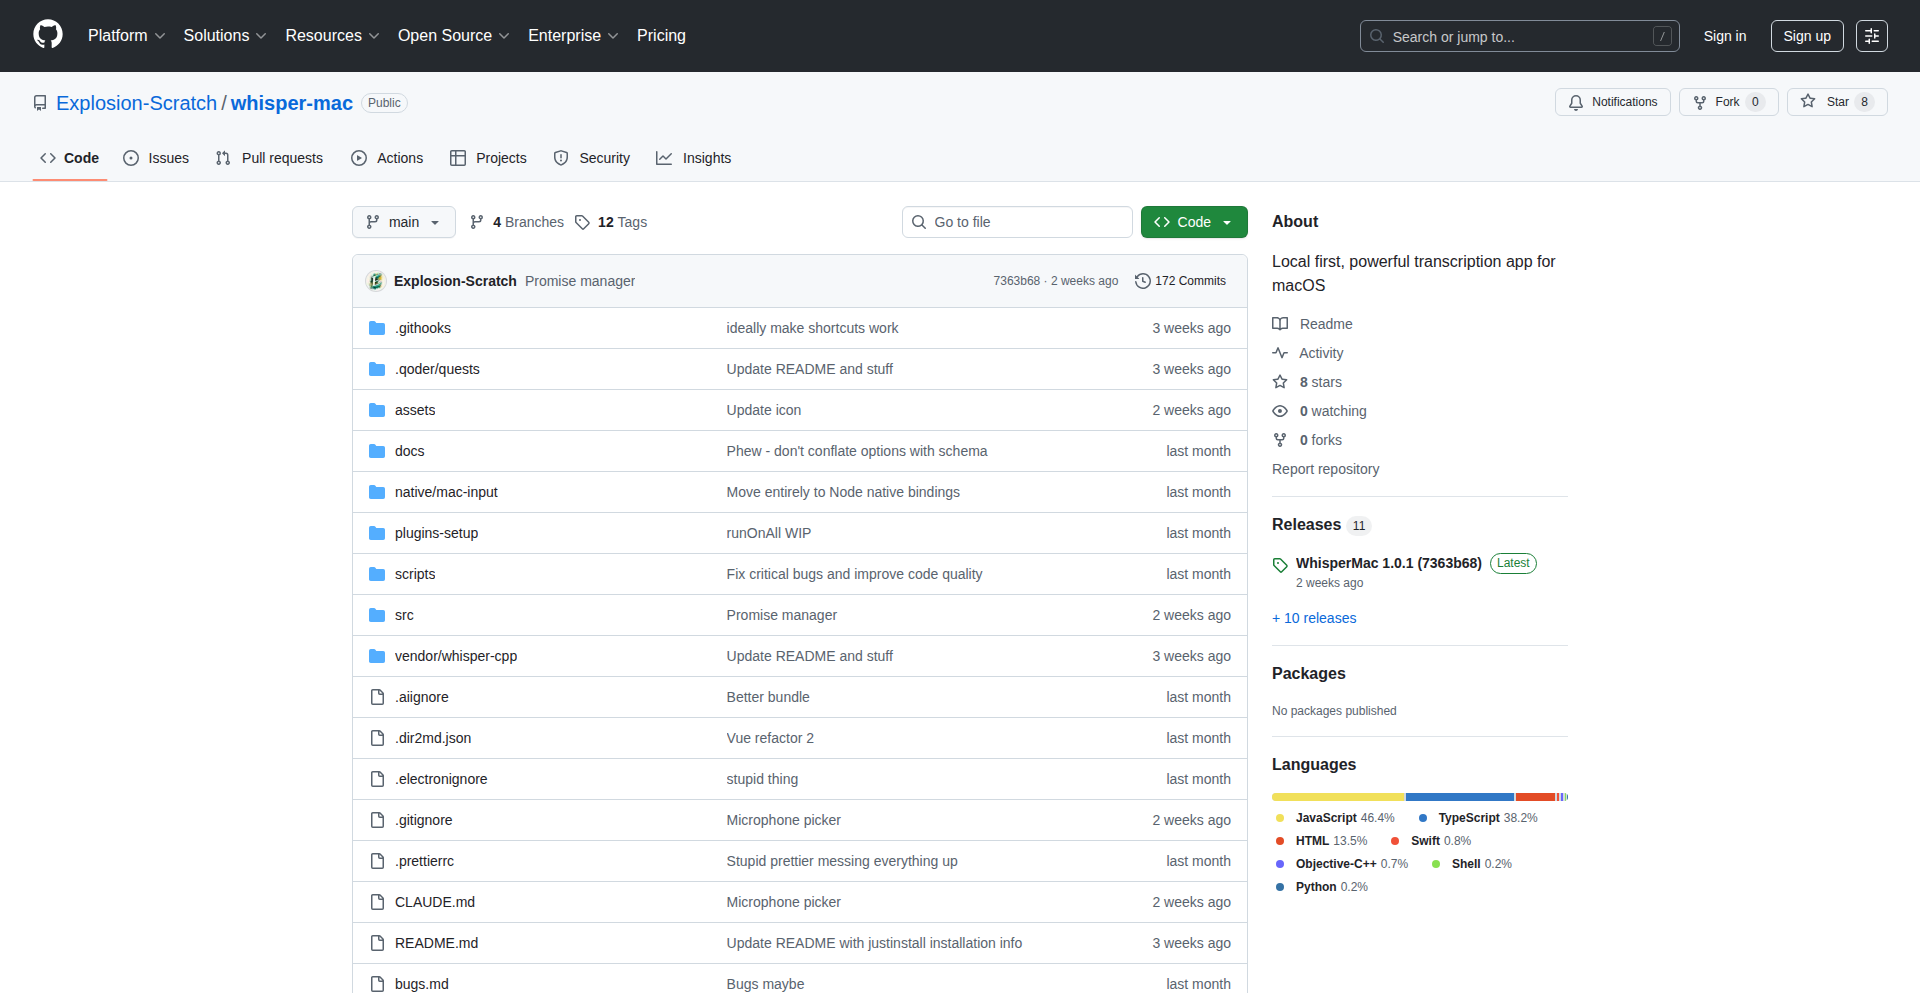Click the .dir2md.json file icon
The height and width of the screenshot is (993, 1920).
(377, 738)
